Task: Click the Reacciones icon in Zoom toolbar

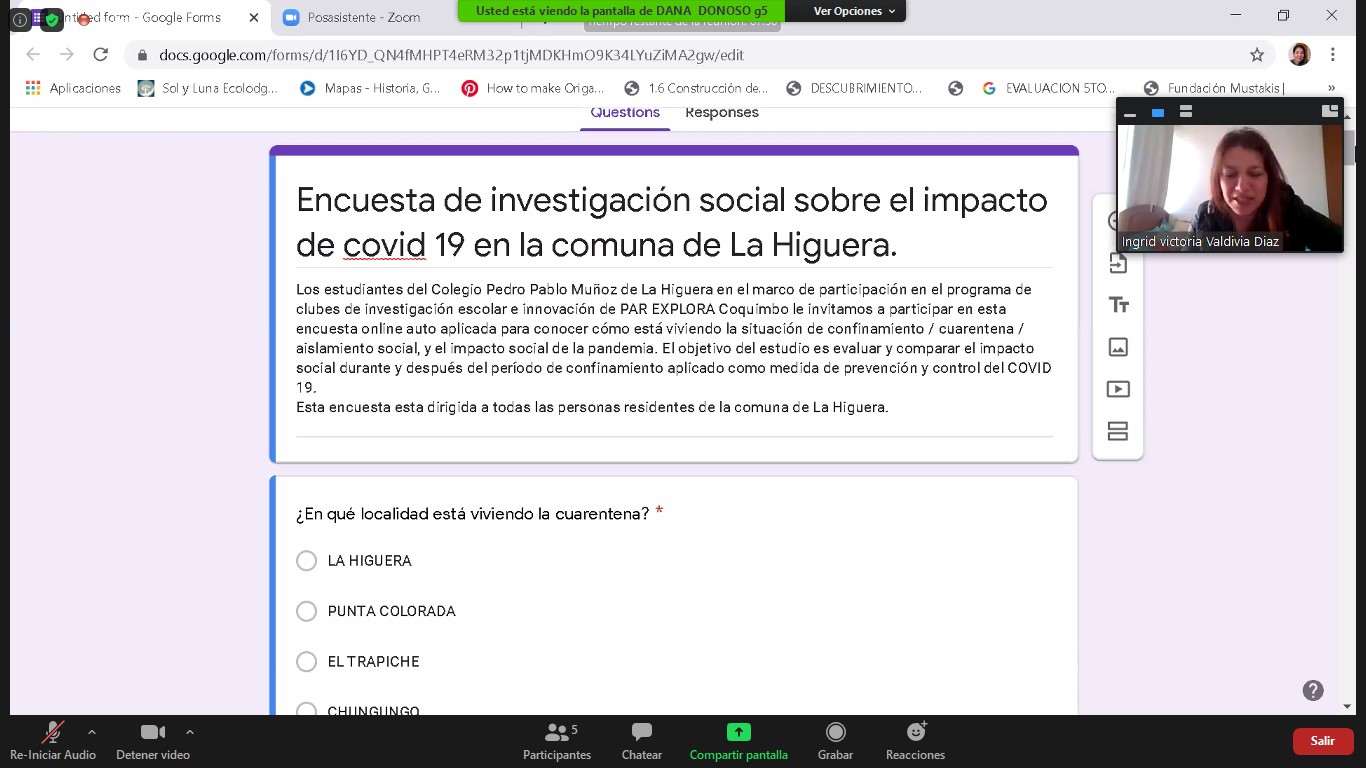Action: [913, 740]
